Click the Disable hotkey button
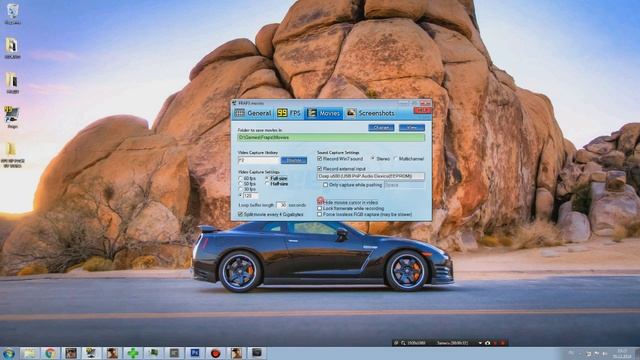This screenshot has width=640, height=360. click(294, 160)
